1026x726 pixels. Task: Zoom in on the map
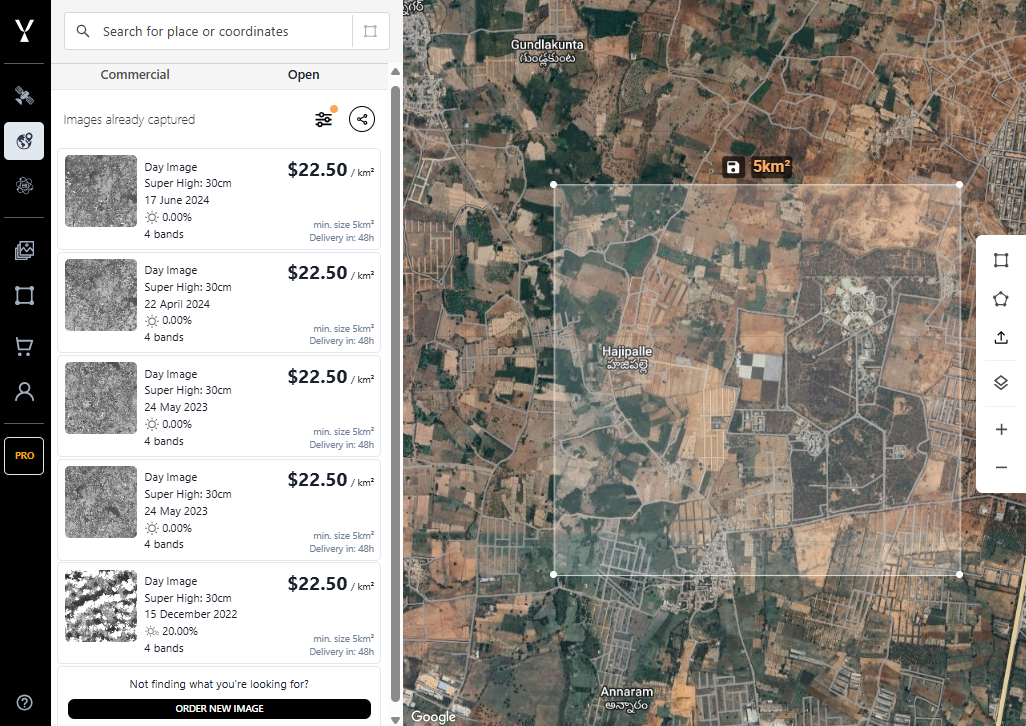pos(1001,430)
